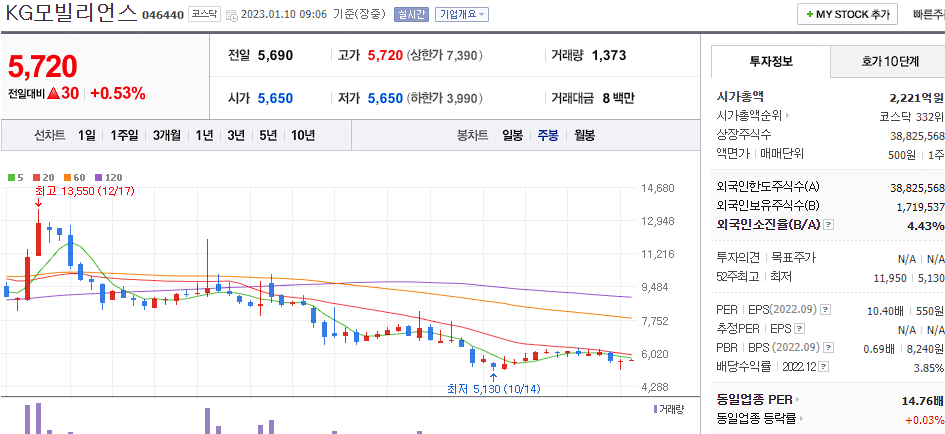Image resolution: width=945 pixels, height=434 pixels.
Task: Click the 상장주식수 label
Action: pyautogui.click(x=744, y=134)
